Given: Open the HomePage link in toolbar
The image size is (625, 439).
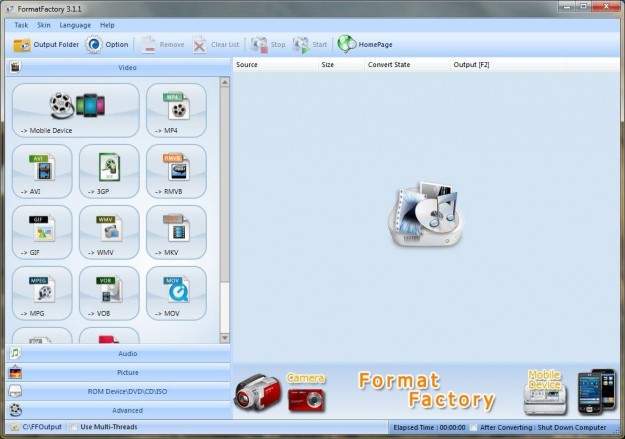Looking at the screenshot, I should (x=365, y=45).
